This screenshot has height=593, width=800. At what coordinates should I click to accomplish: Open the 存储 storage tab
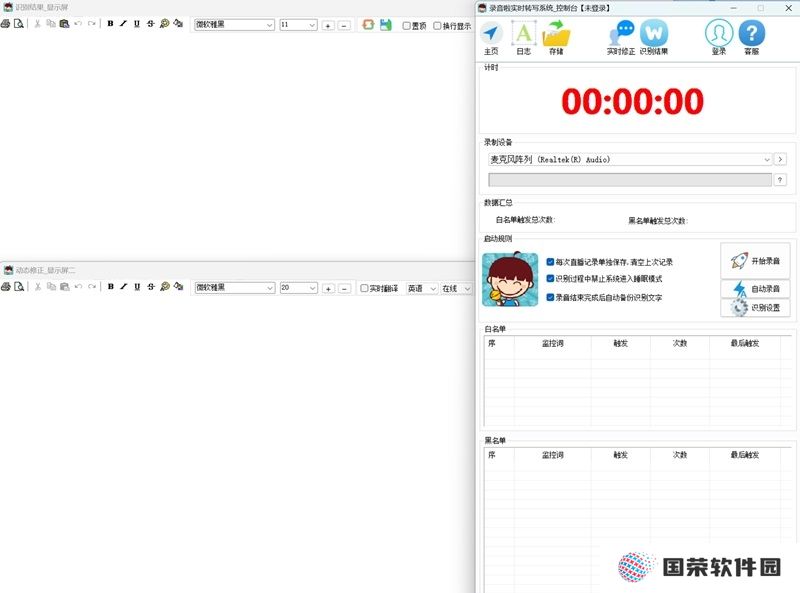556,38
